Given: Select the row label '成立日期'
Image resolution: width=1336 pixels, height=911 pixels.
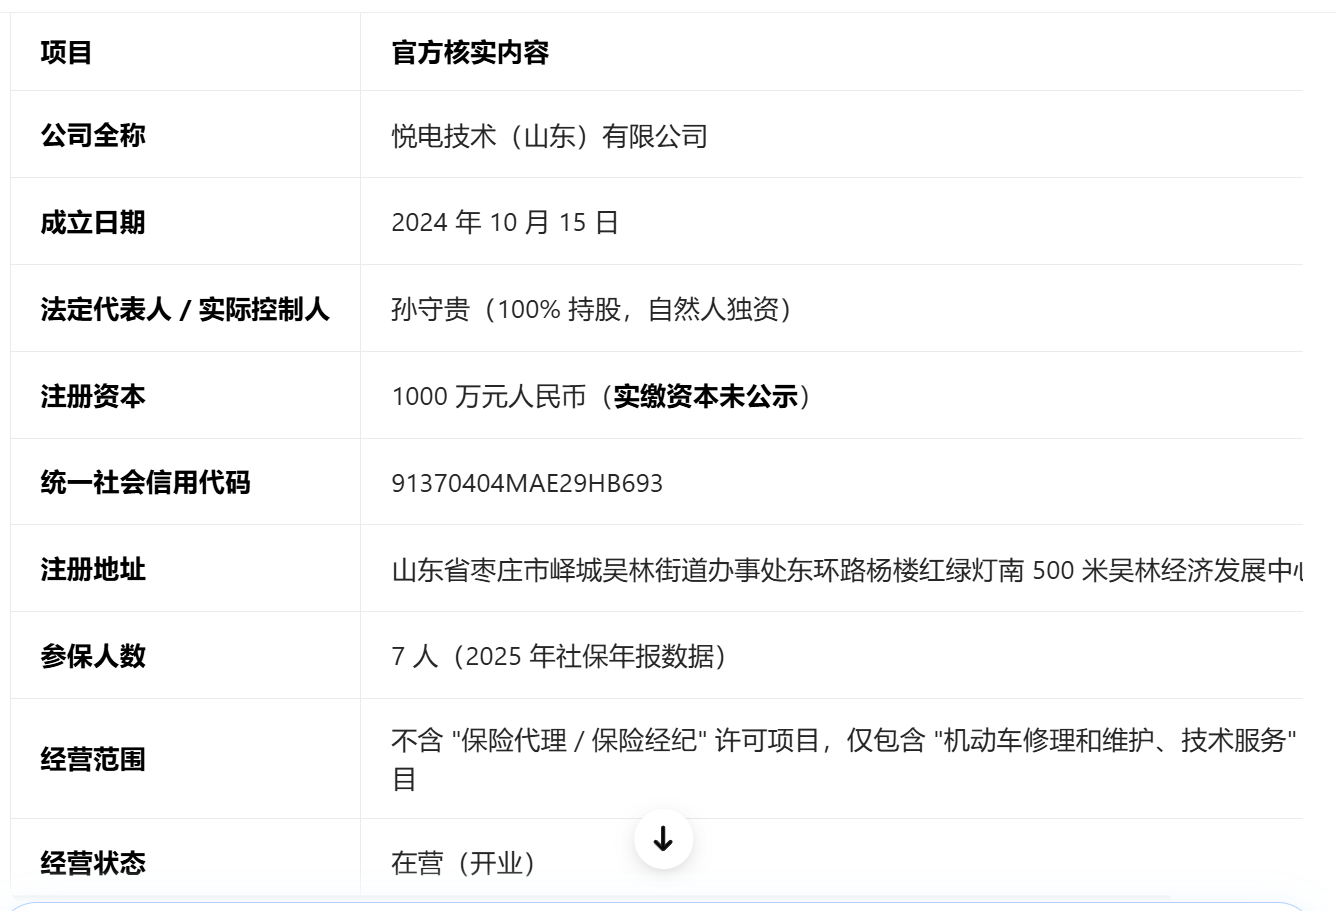Looking at the screenshot, I should point(93,222).
